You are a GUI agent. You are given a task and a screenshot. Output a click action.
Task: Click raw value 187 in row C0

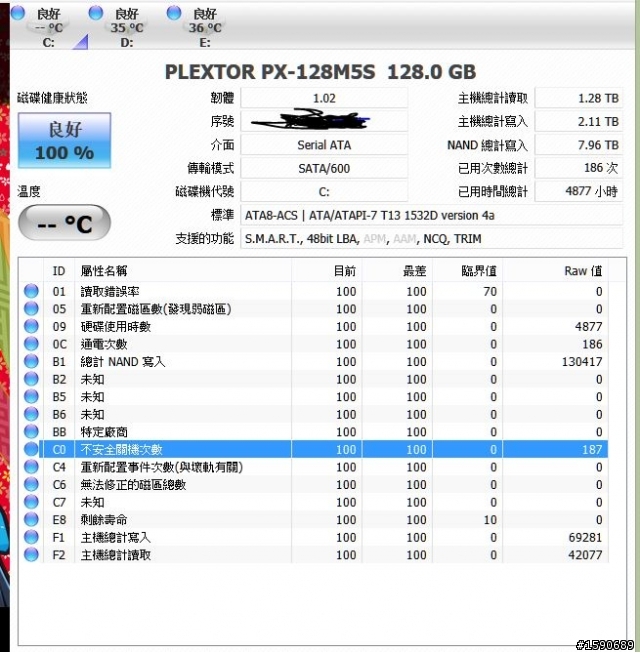[592, 449]
